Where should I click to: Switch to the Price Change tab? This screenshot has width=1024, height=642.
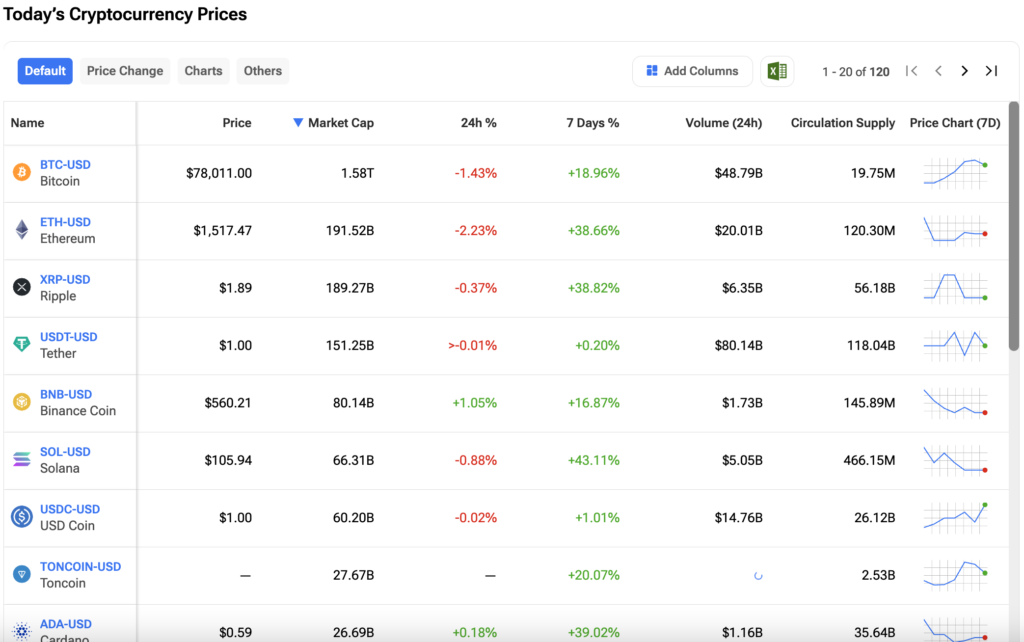pyautogui.click(x=125, y=71)
